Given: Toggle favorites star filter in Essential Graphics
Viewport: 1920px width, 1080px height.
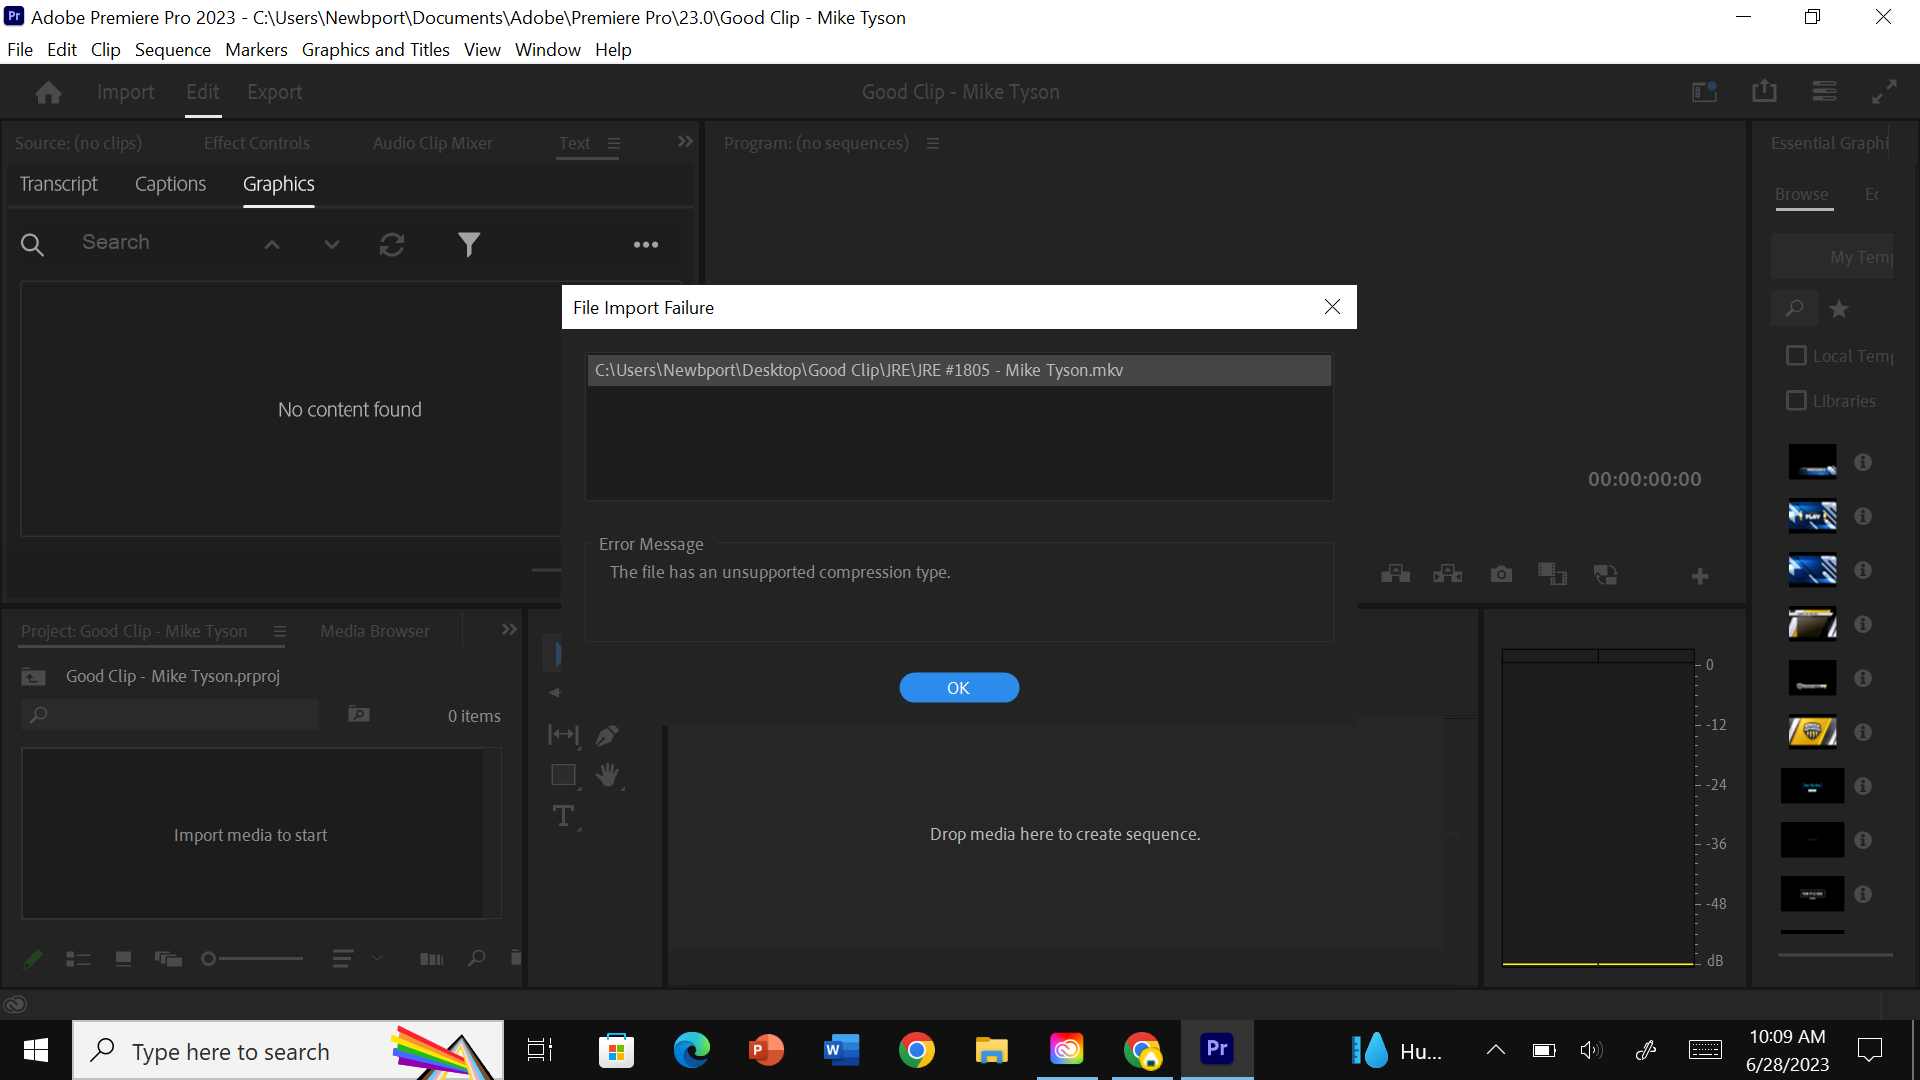Looking at the screenshot, I should [x=1839, y=309].
